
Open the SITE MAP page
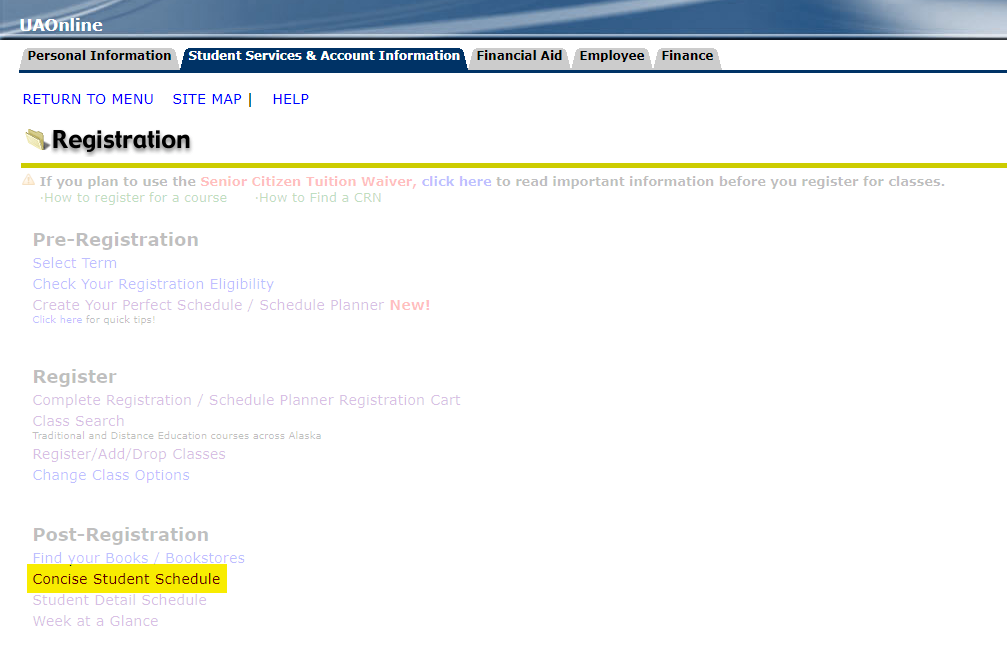pyautogui.click(x=207, y=99)
